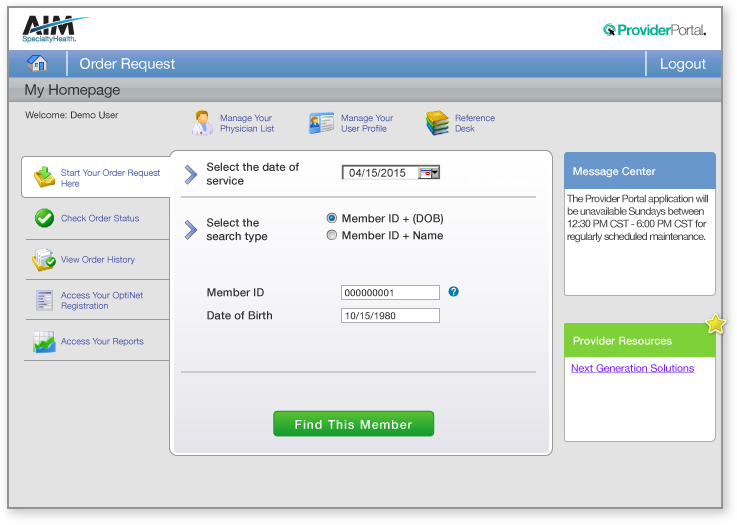Click the home icon in navigation bar
Image resolution: width=737 pixels, height=525 pixels.
(x=38, y=63)
